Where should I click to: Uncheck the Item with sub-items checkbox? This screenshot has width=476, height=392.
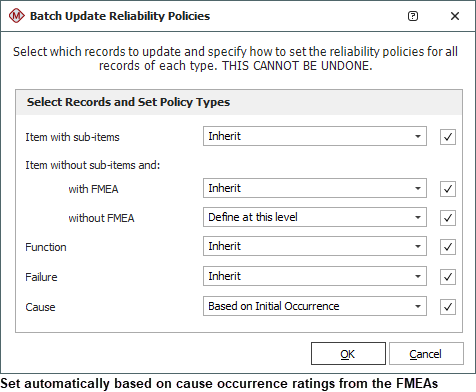click(x=448, y=137)
